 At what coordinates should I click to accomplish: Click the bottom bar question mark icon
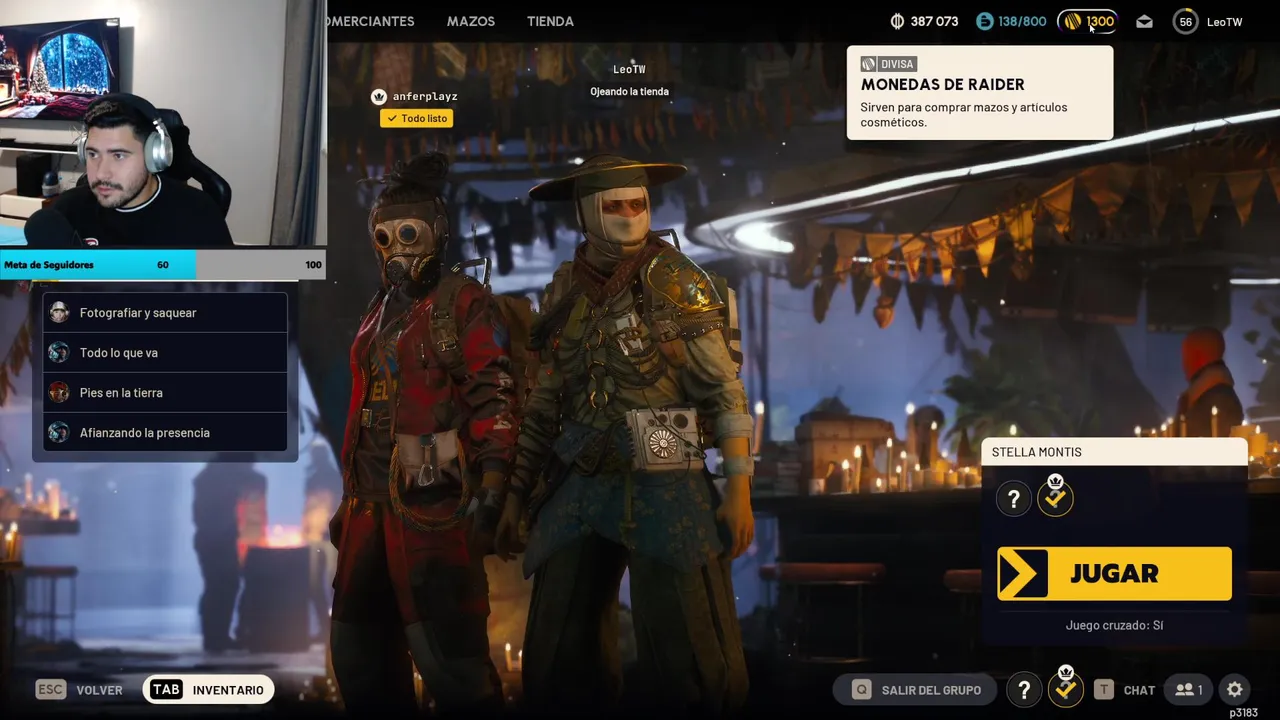(1024, 690)
